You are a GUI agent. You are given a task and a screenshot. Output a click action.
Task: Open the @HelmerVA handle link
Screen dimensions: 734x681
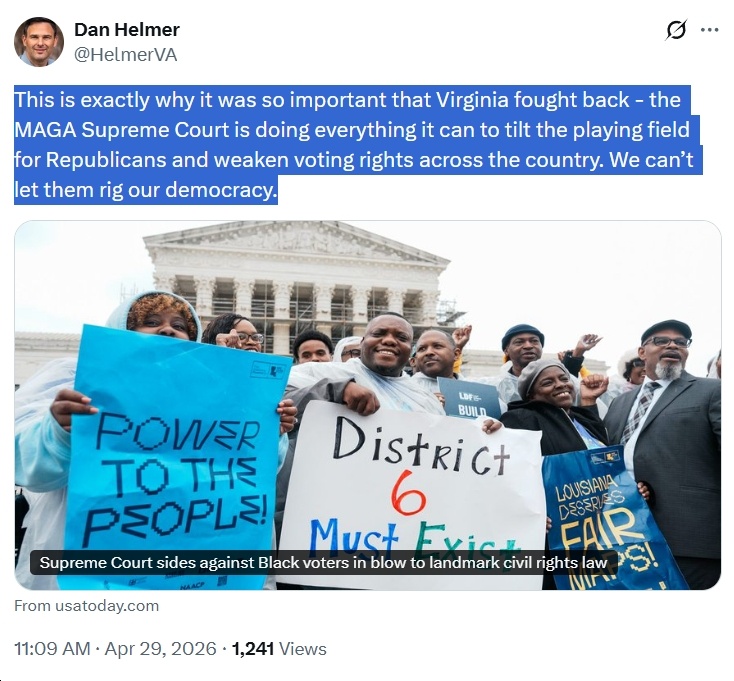pyautogui.click(x=125, y=55)
